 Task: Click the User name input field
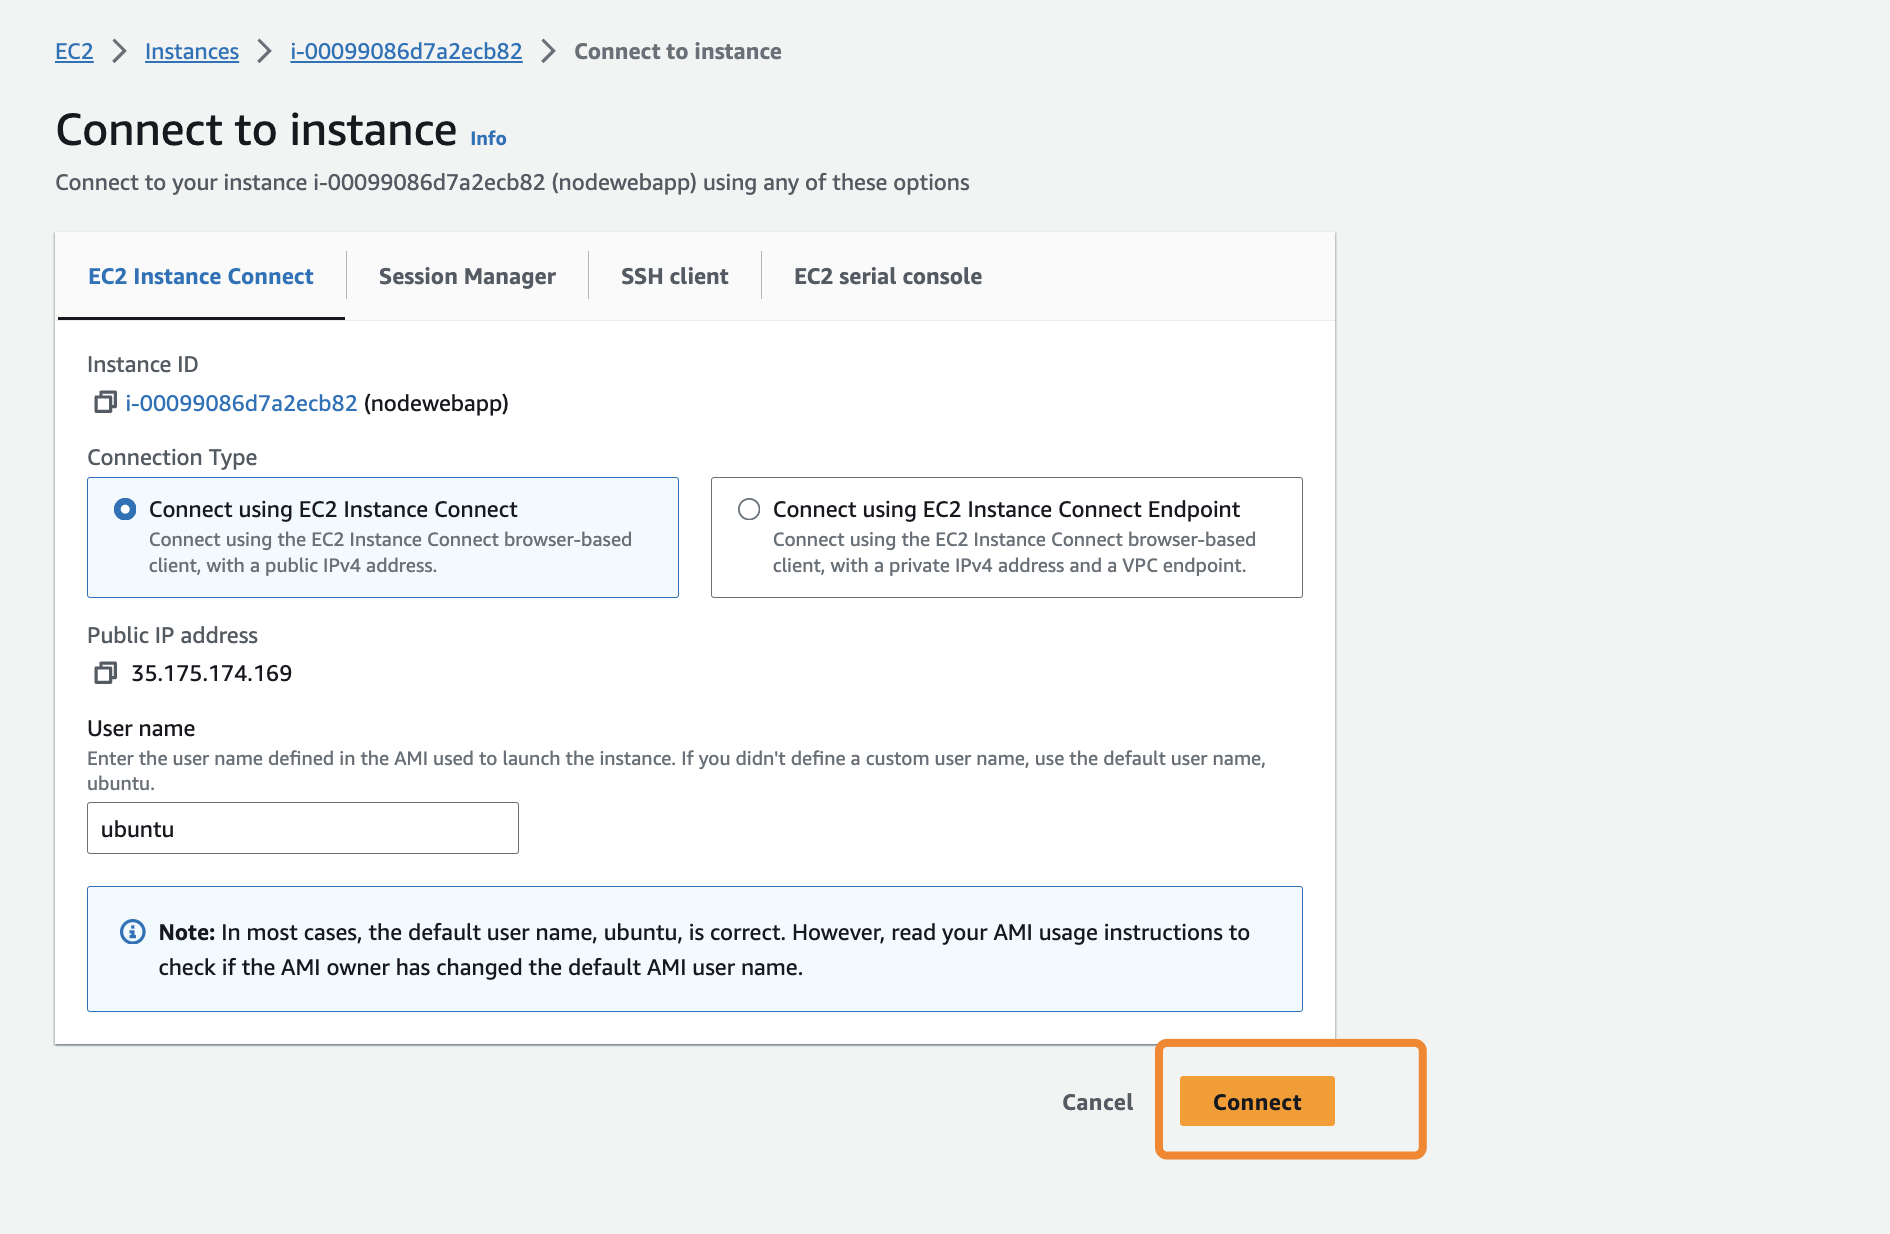point(303,828)
